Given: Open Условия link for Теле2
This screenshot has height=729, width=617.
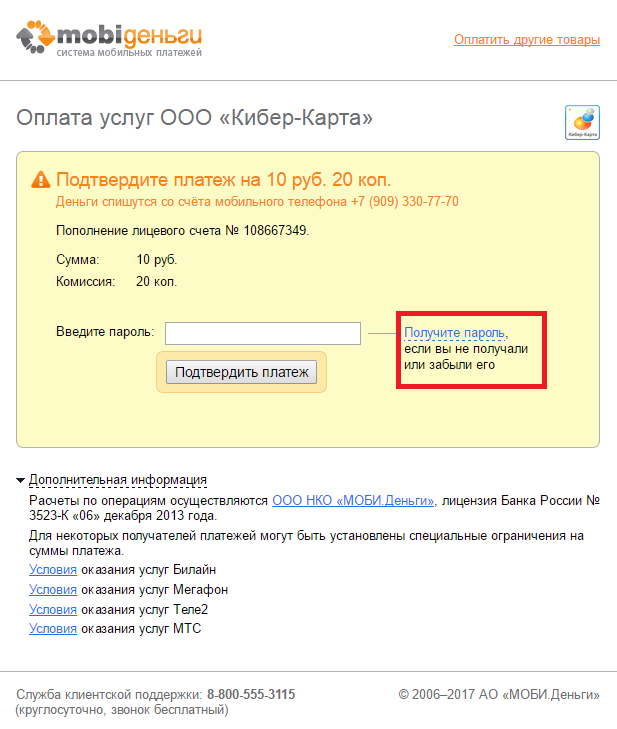Looking at the screenshot, I should [53, 610].
